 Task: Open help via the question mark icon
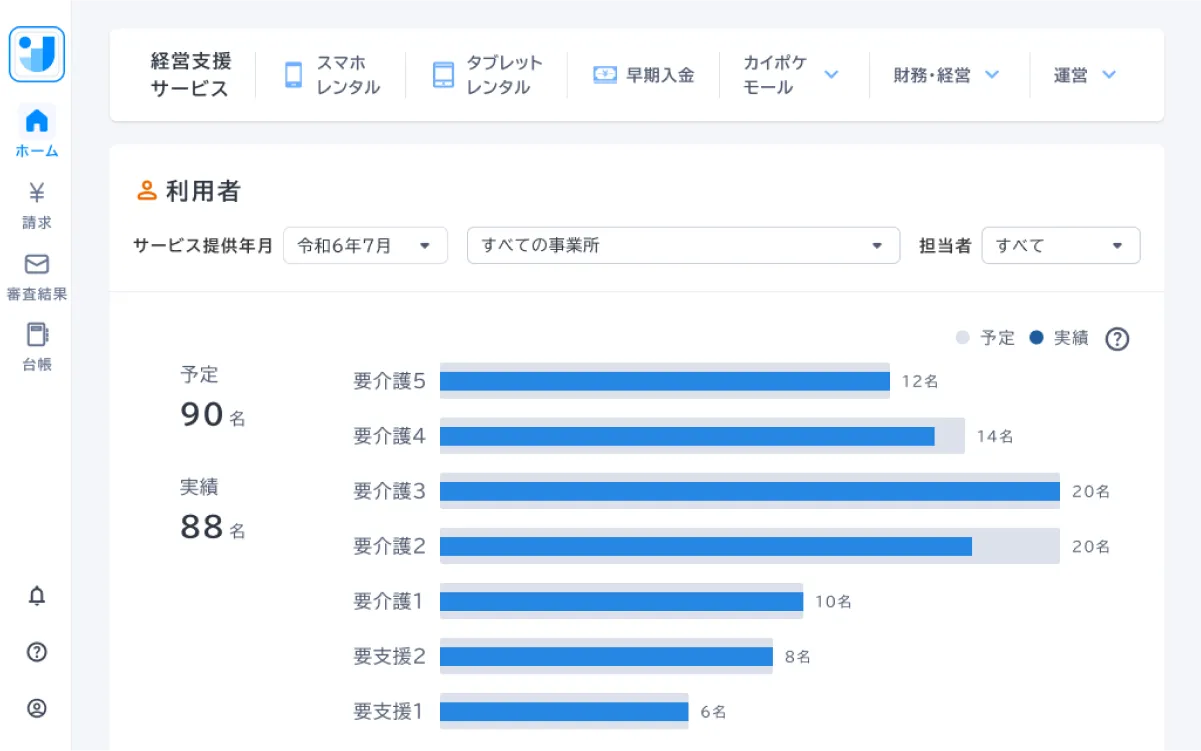[36, 652]
